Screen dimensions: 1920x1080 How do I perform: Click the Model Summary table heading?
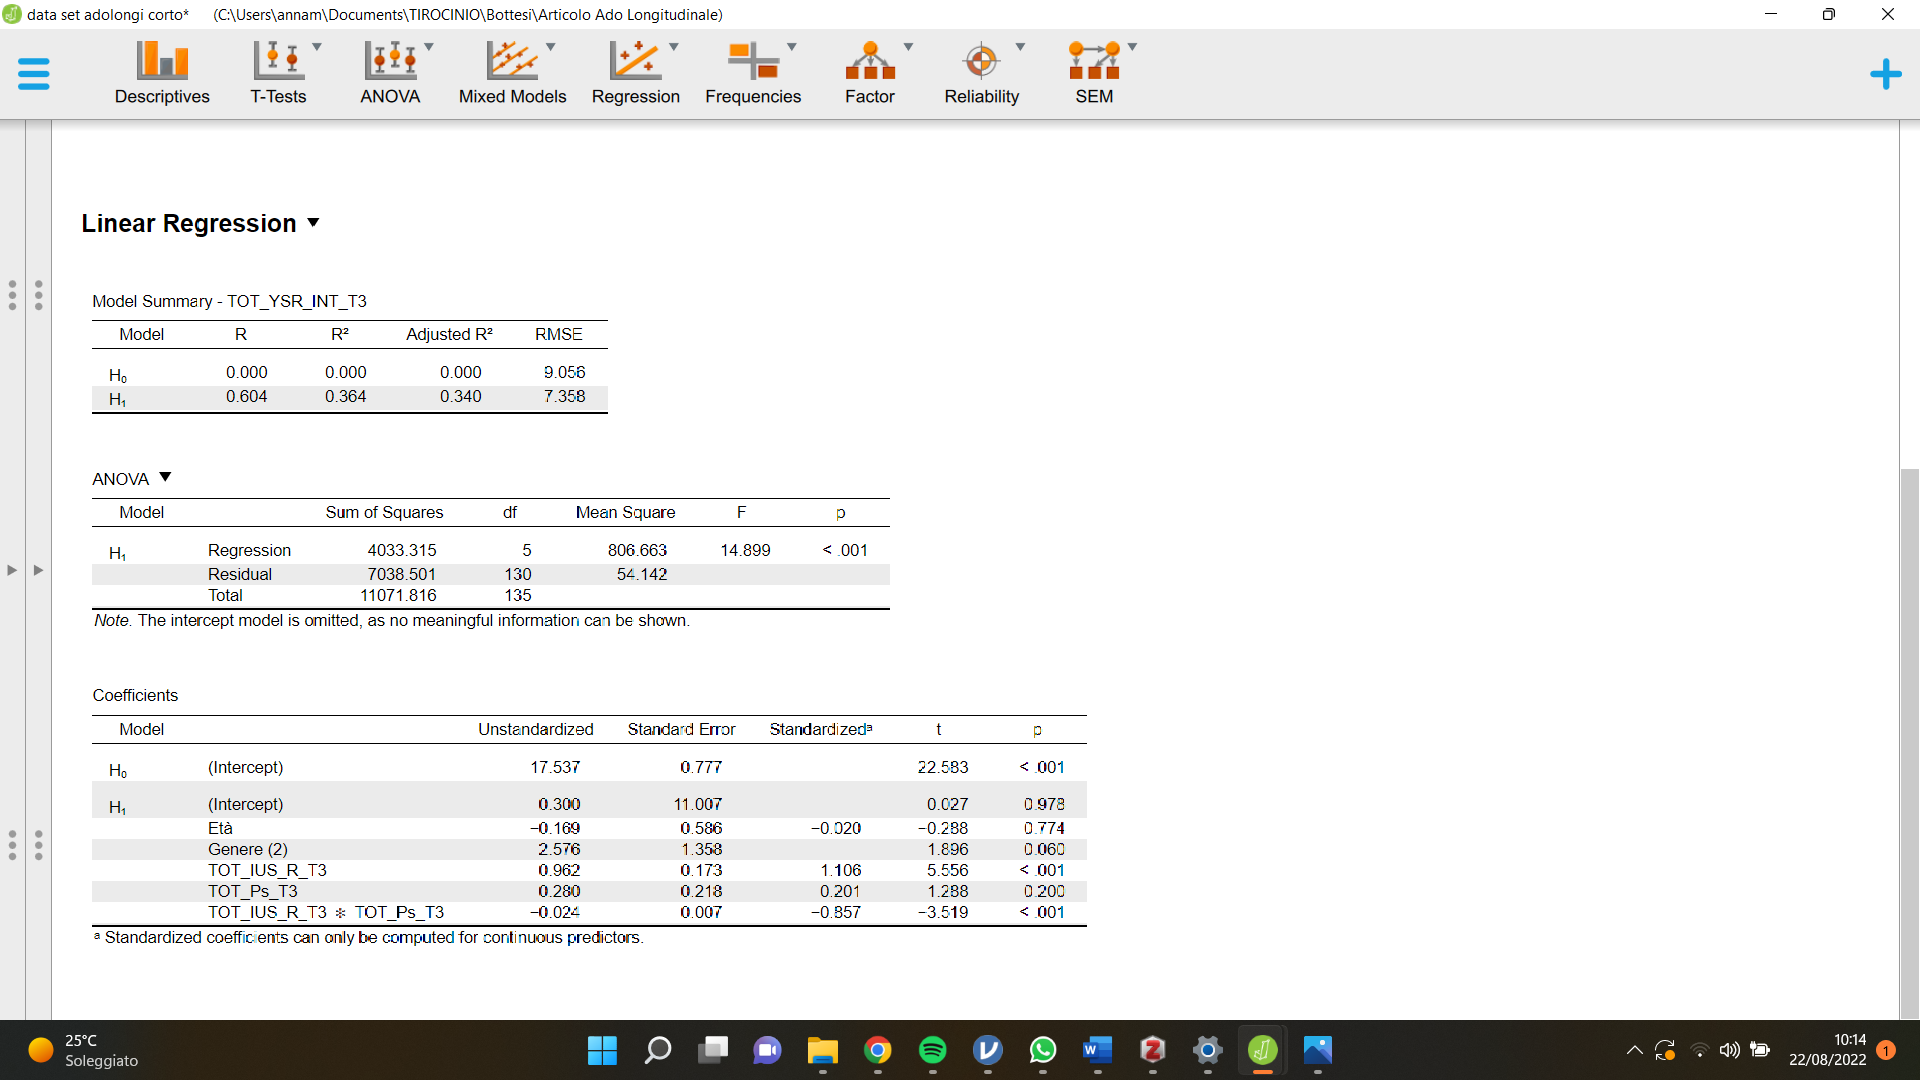pos(229,301)
